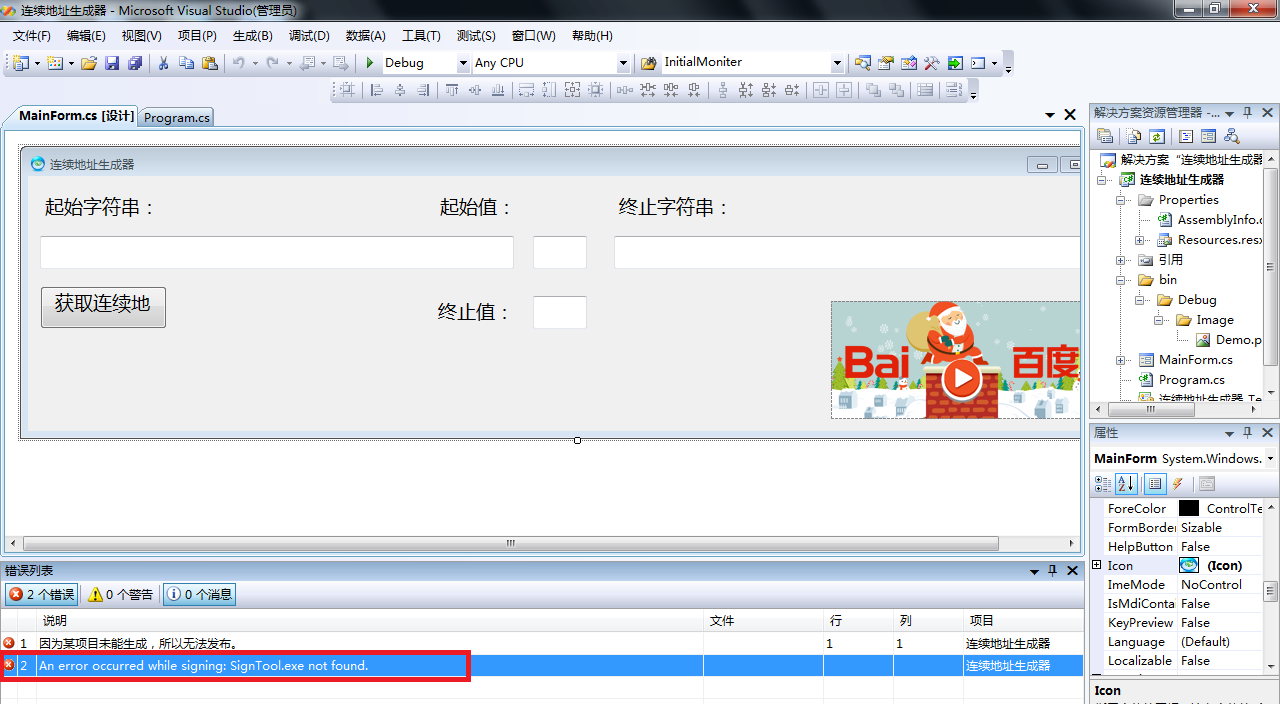The height and width of the screenshot is (704, 1280).
Task: Click the Cut scissors icon
Action: pyautogui.click(x=164, y=63)
